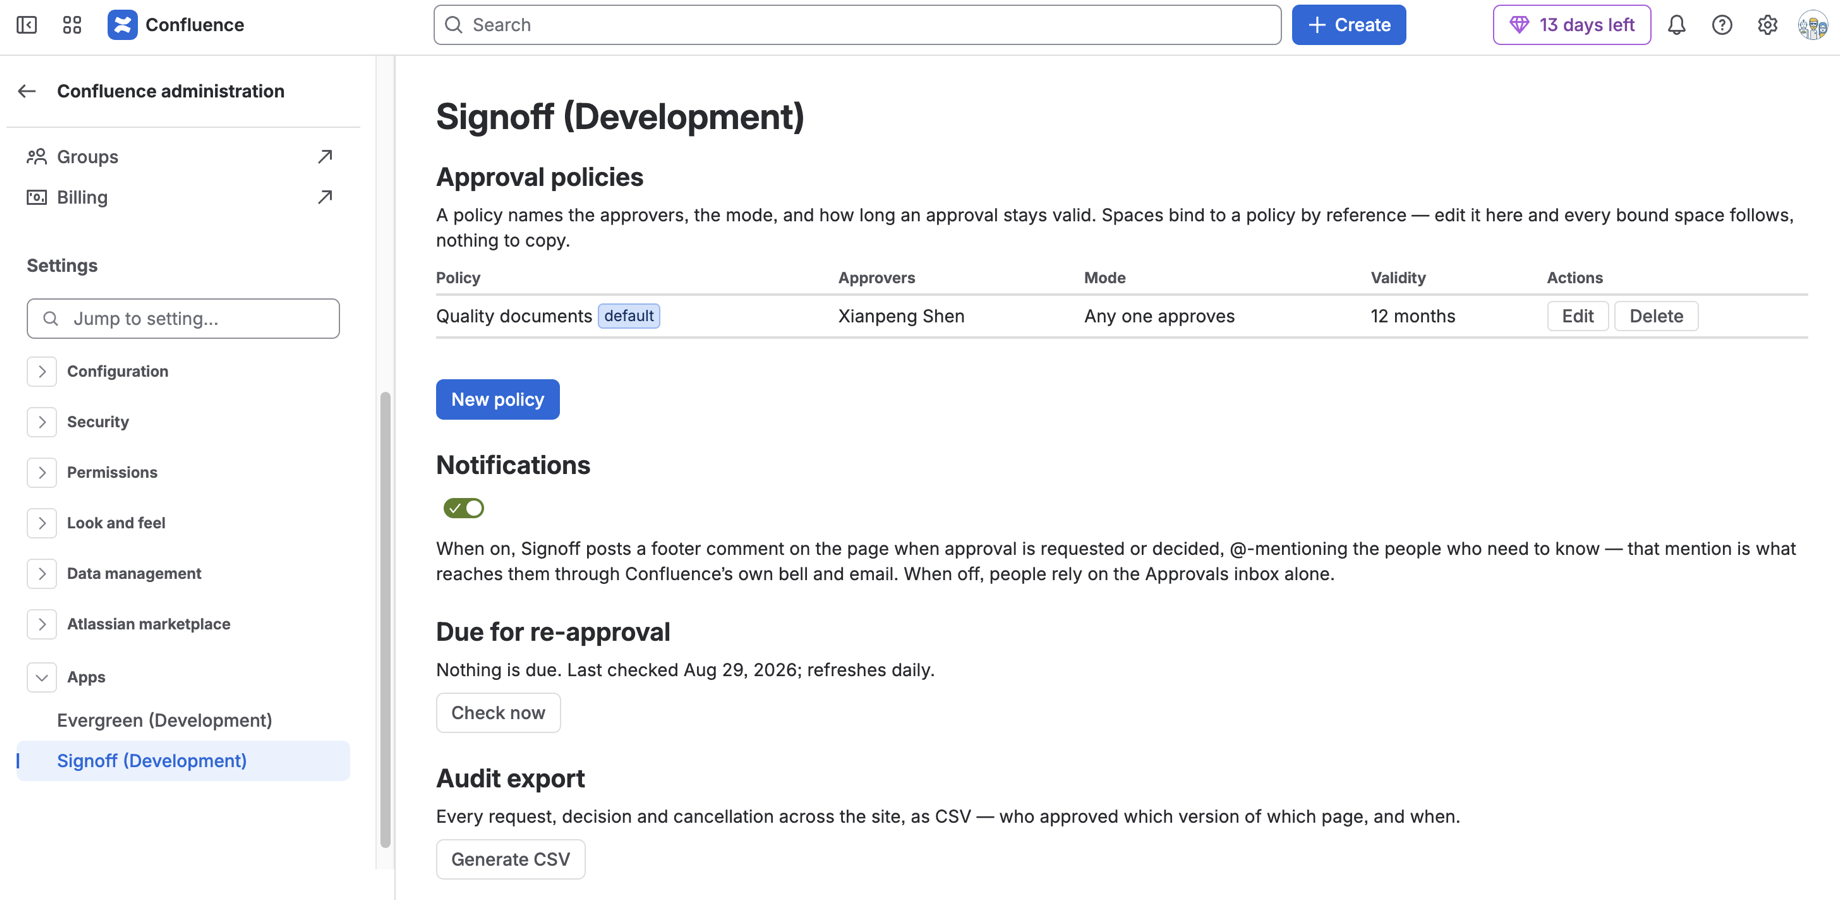
Task: Click the 'Any one approves' mode cell
Action: click(x=1159, y=316)
